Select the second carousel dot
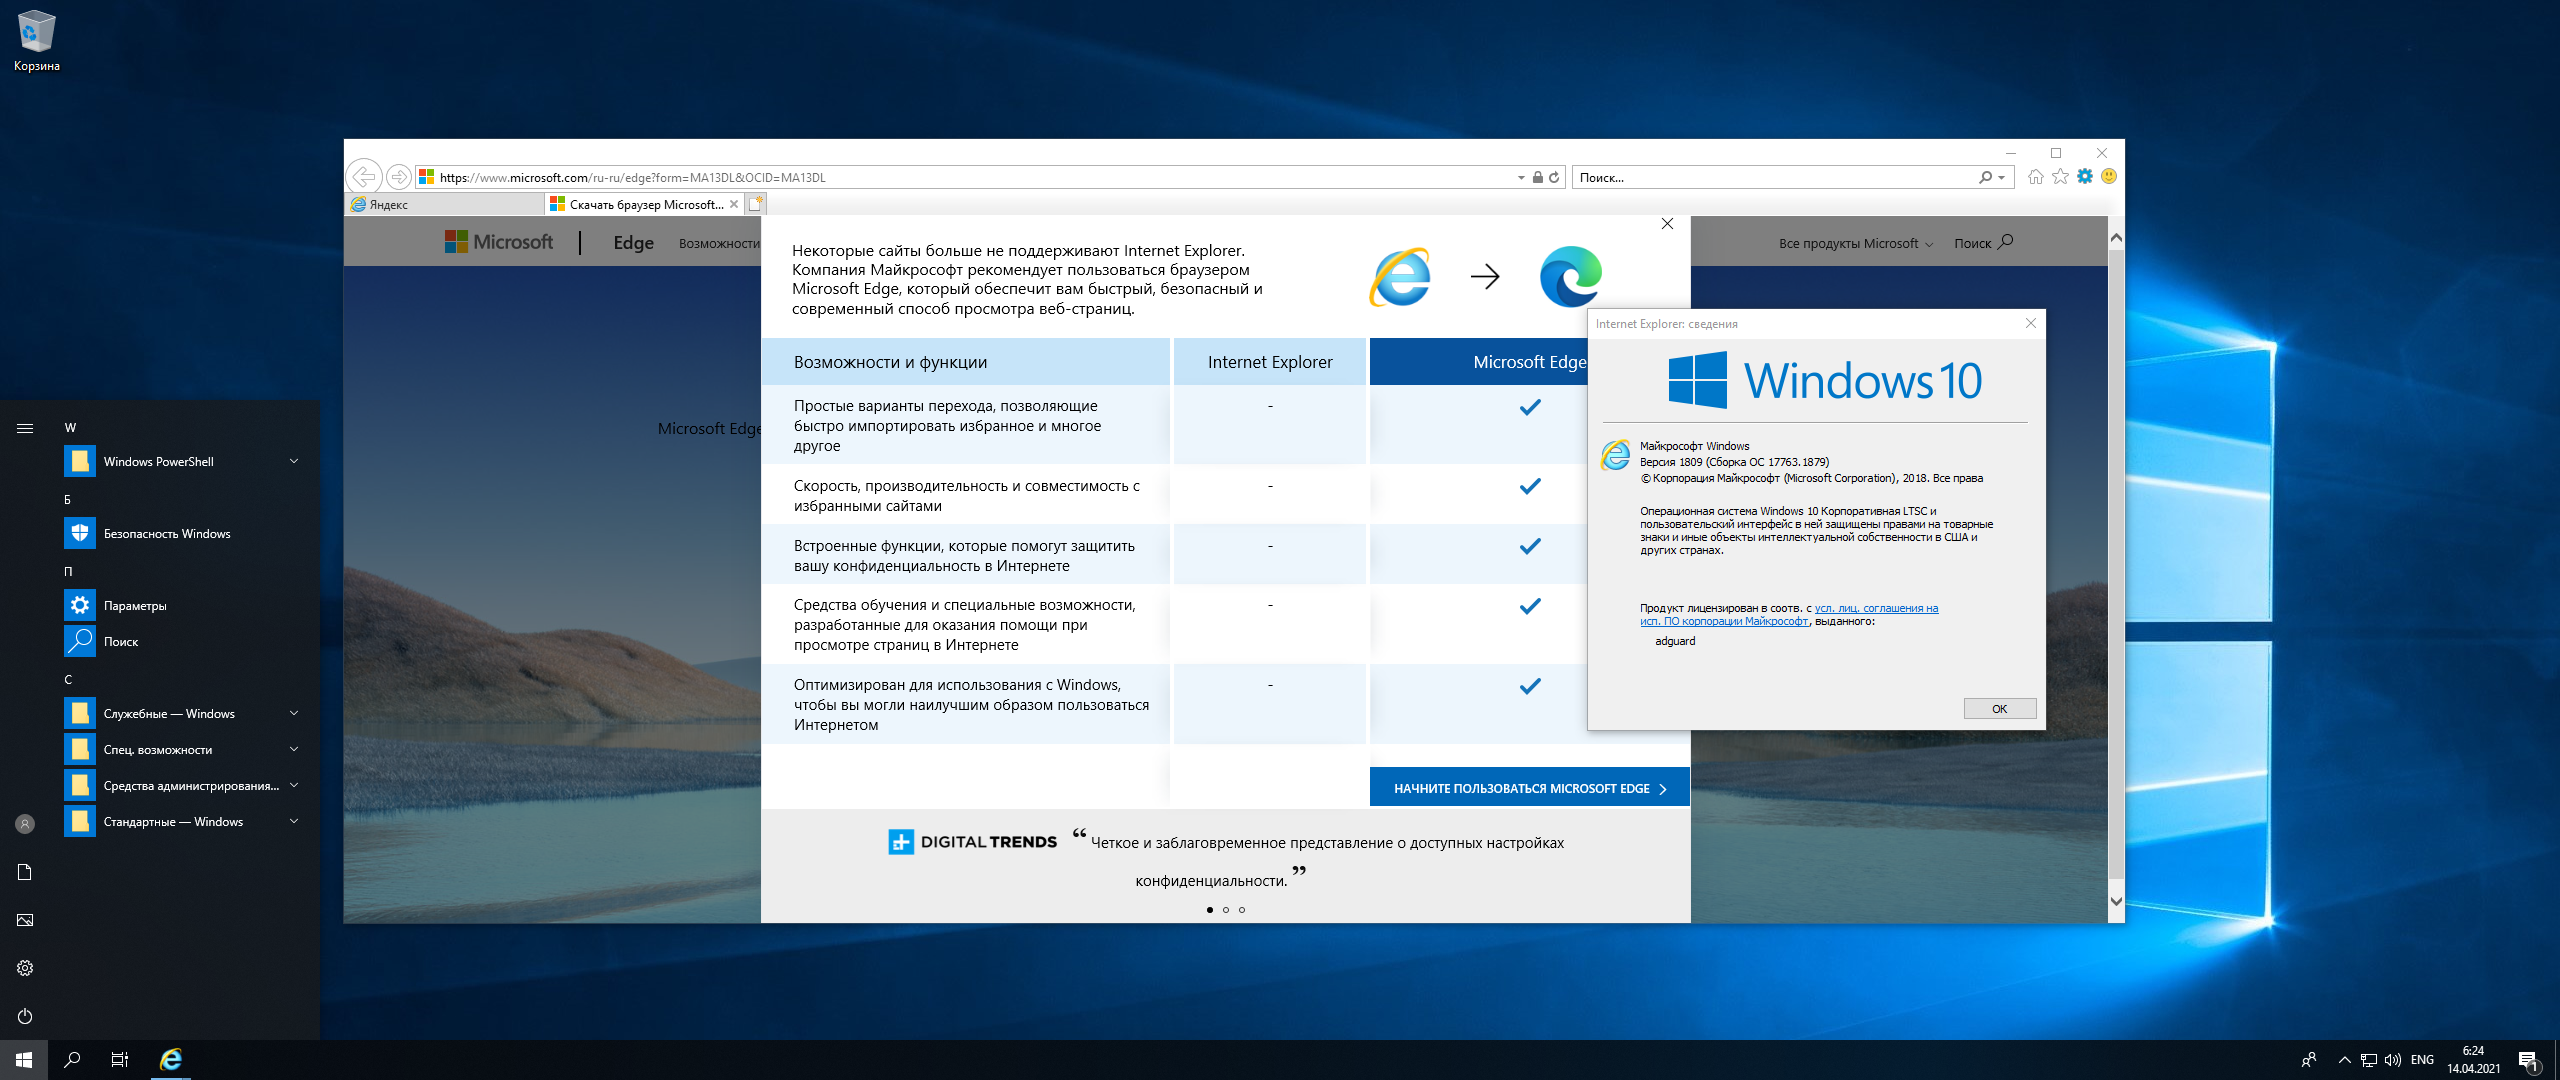 coord(1226,910)
